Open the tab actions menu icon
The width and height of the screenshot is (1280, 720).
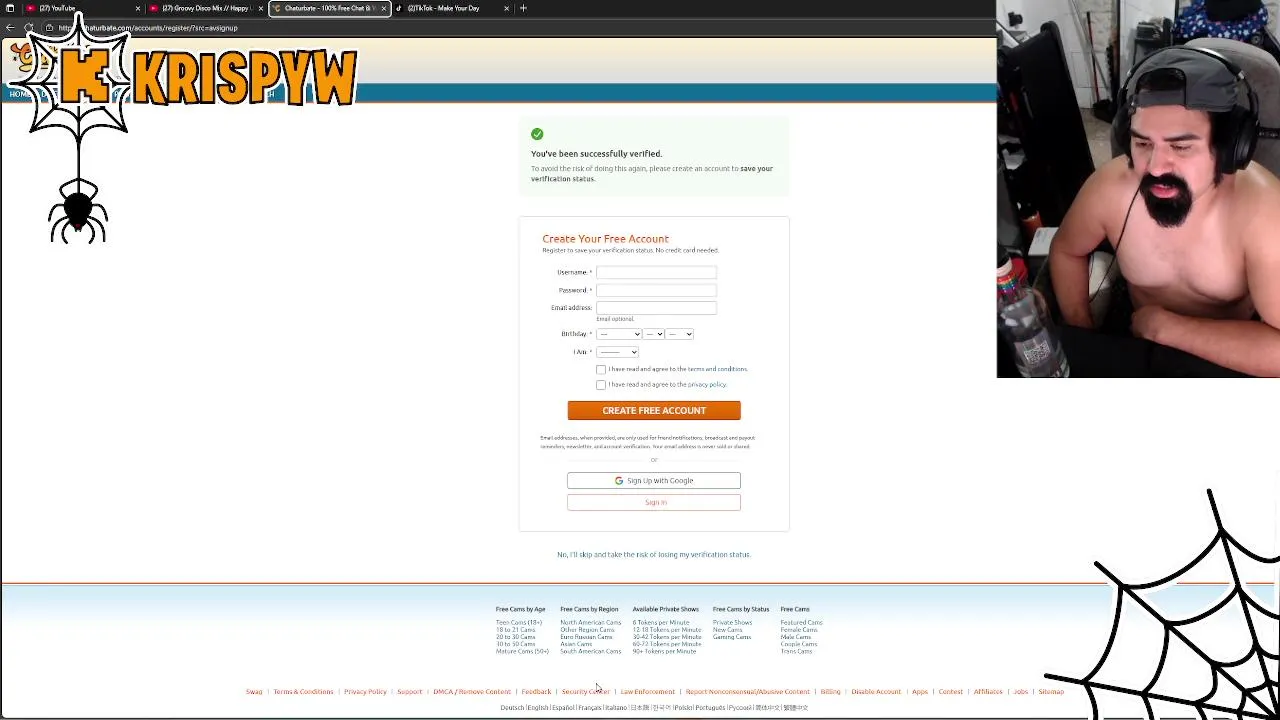pyautogui.click(x=10, y=8)
